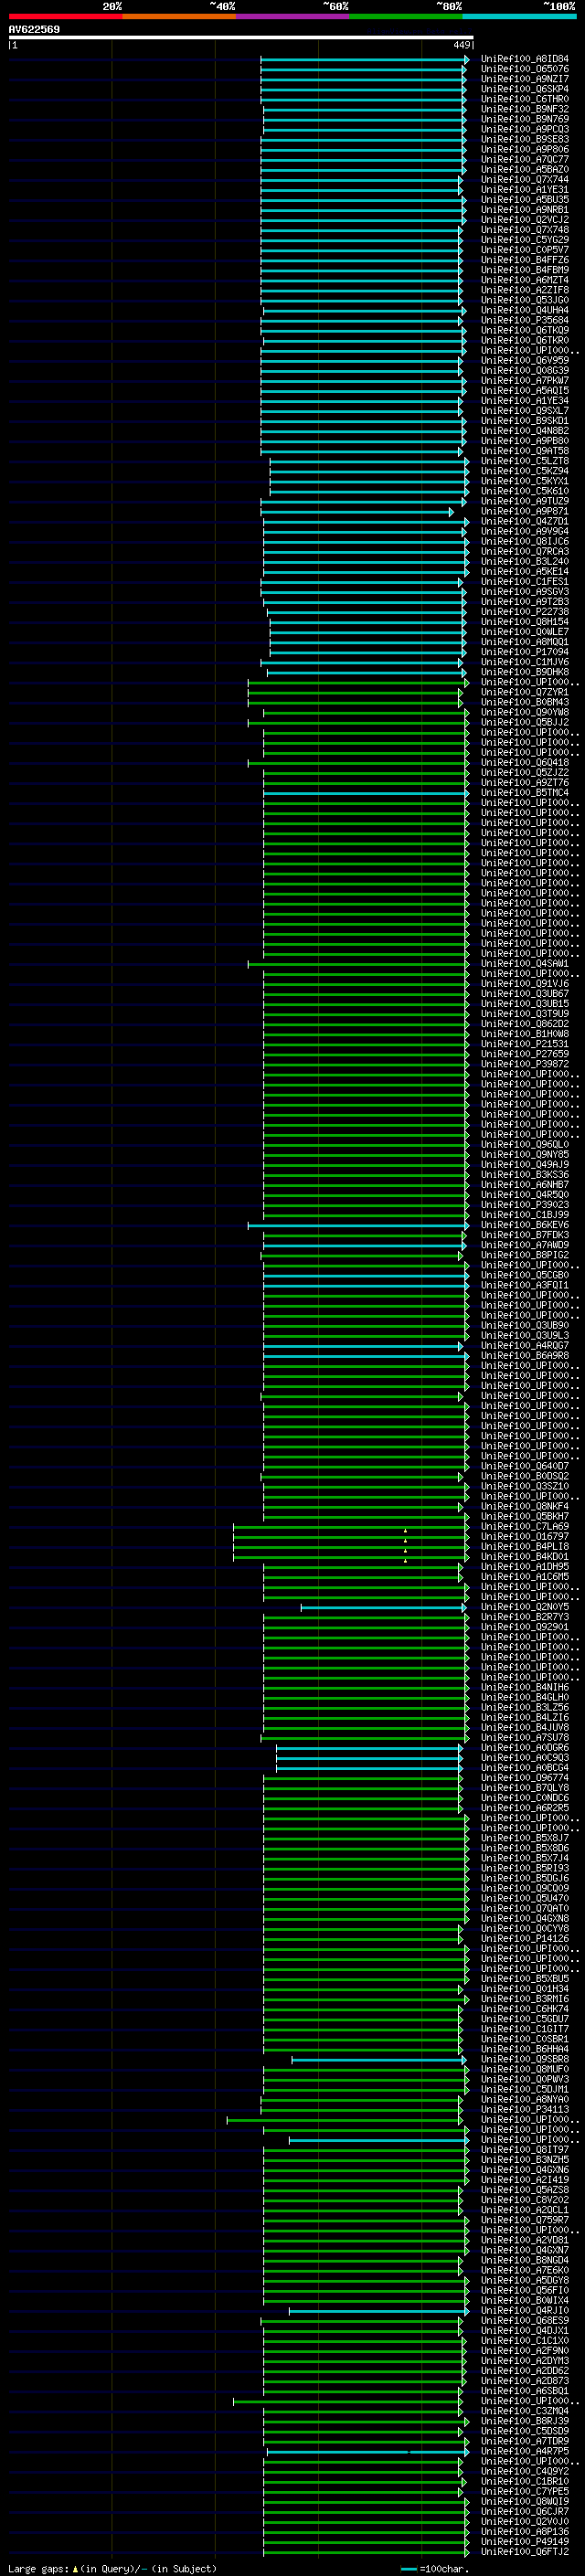Click the short cyan bar for UniRef100_Q2N0Y5

[383, 1607]
